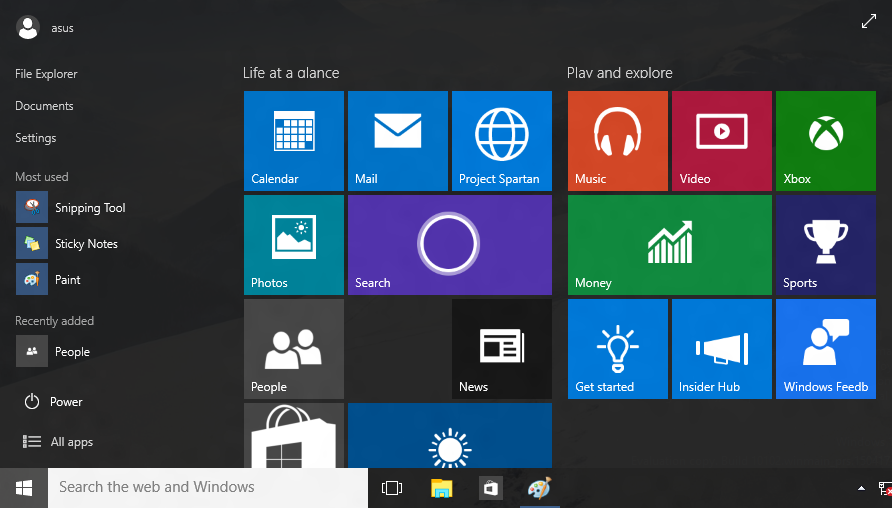Open File Explorer from Start list
892x508 pixels.
(x=46, y=74)
